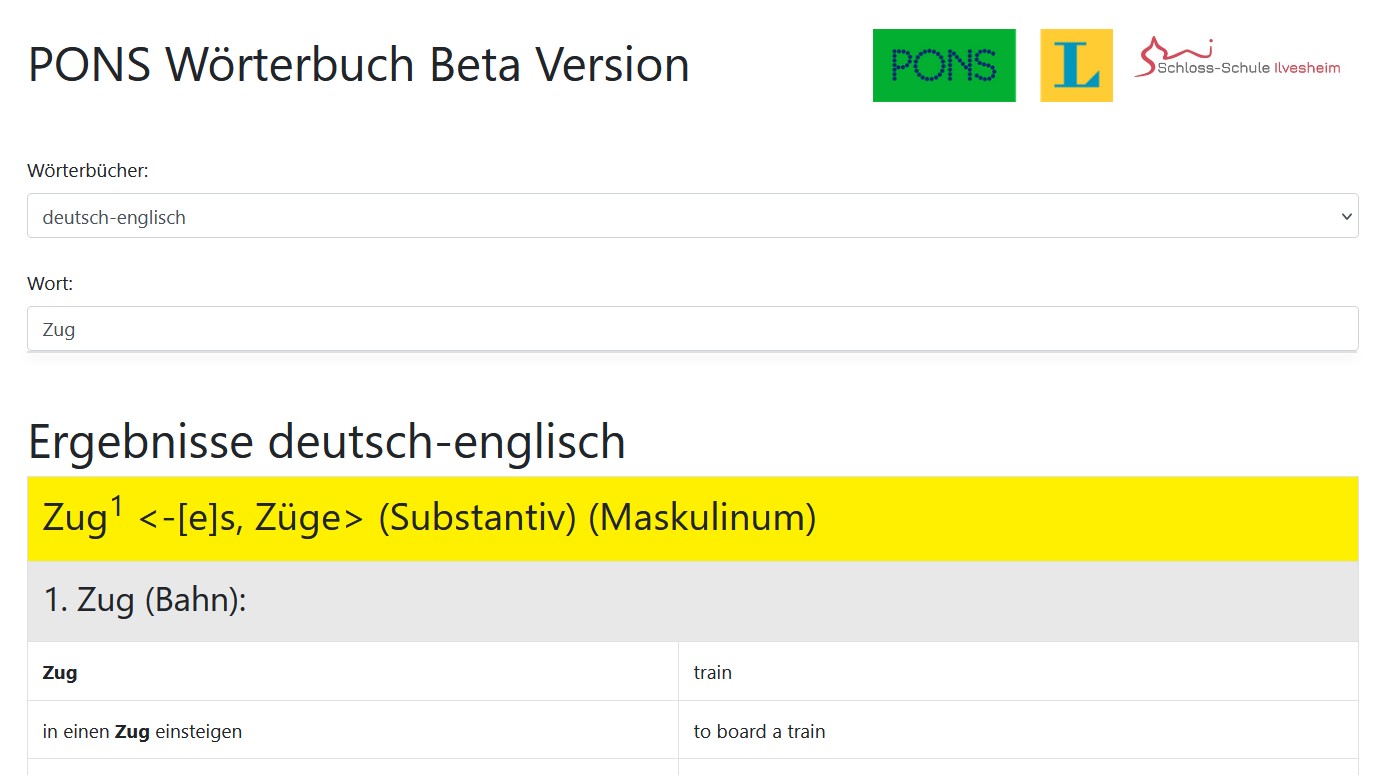Image resolution: width=1381 pixels, height=775 pixels.
Task: Focus the Wort input field containing Zug
Action: pyautogui.click(x=692, y=329)
